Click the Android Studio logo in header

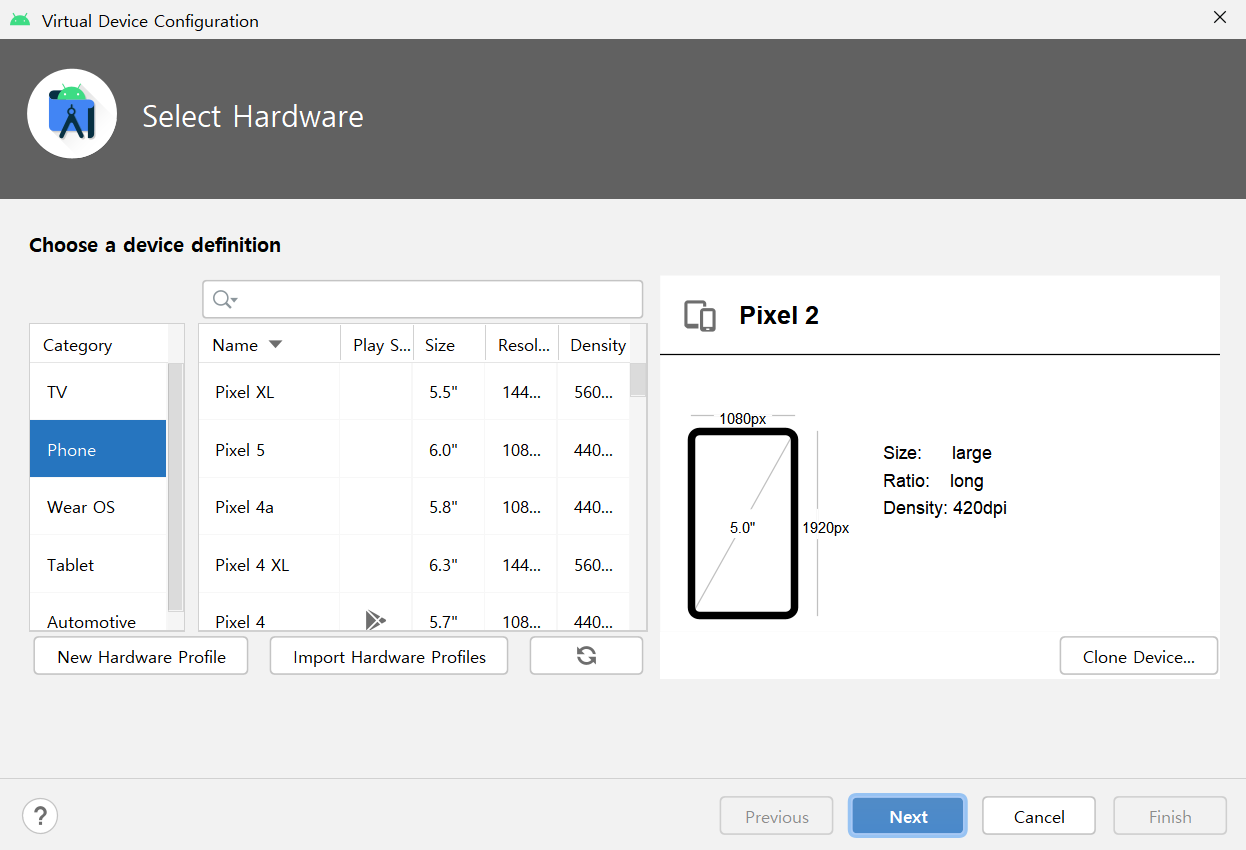click(72, 114)
